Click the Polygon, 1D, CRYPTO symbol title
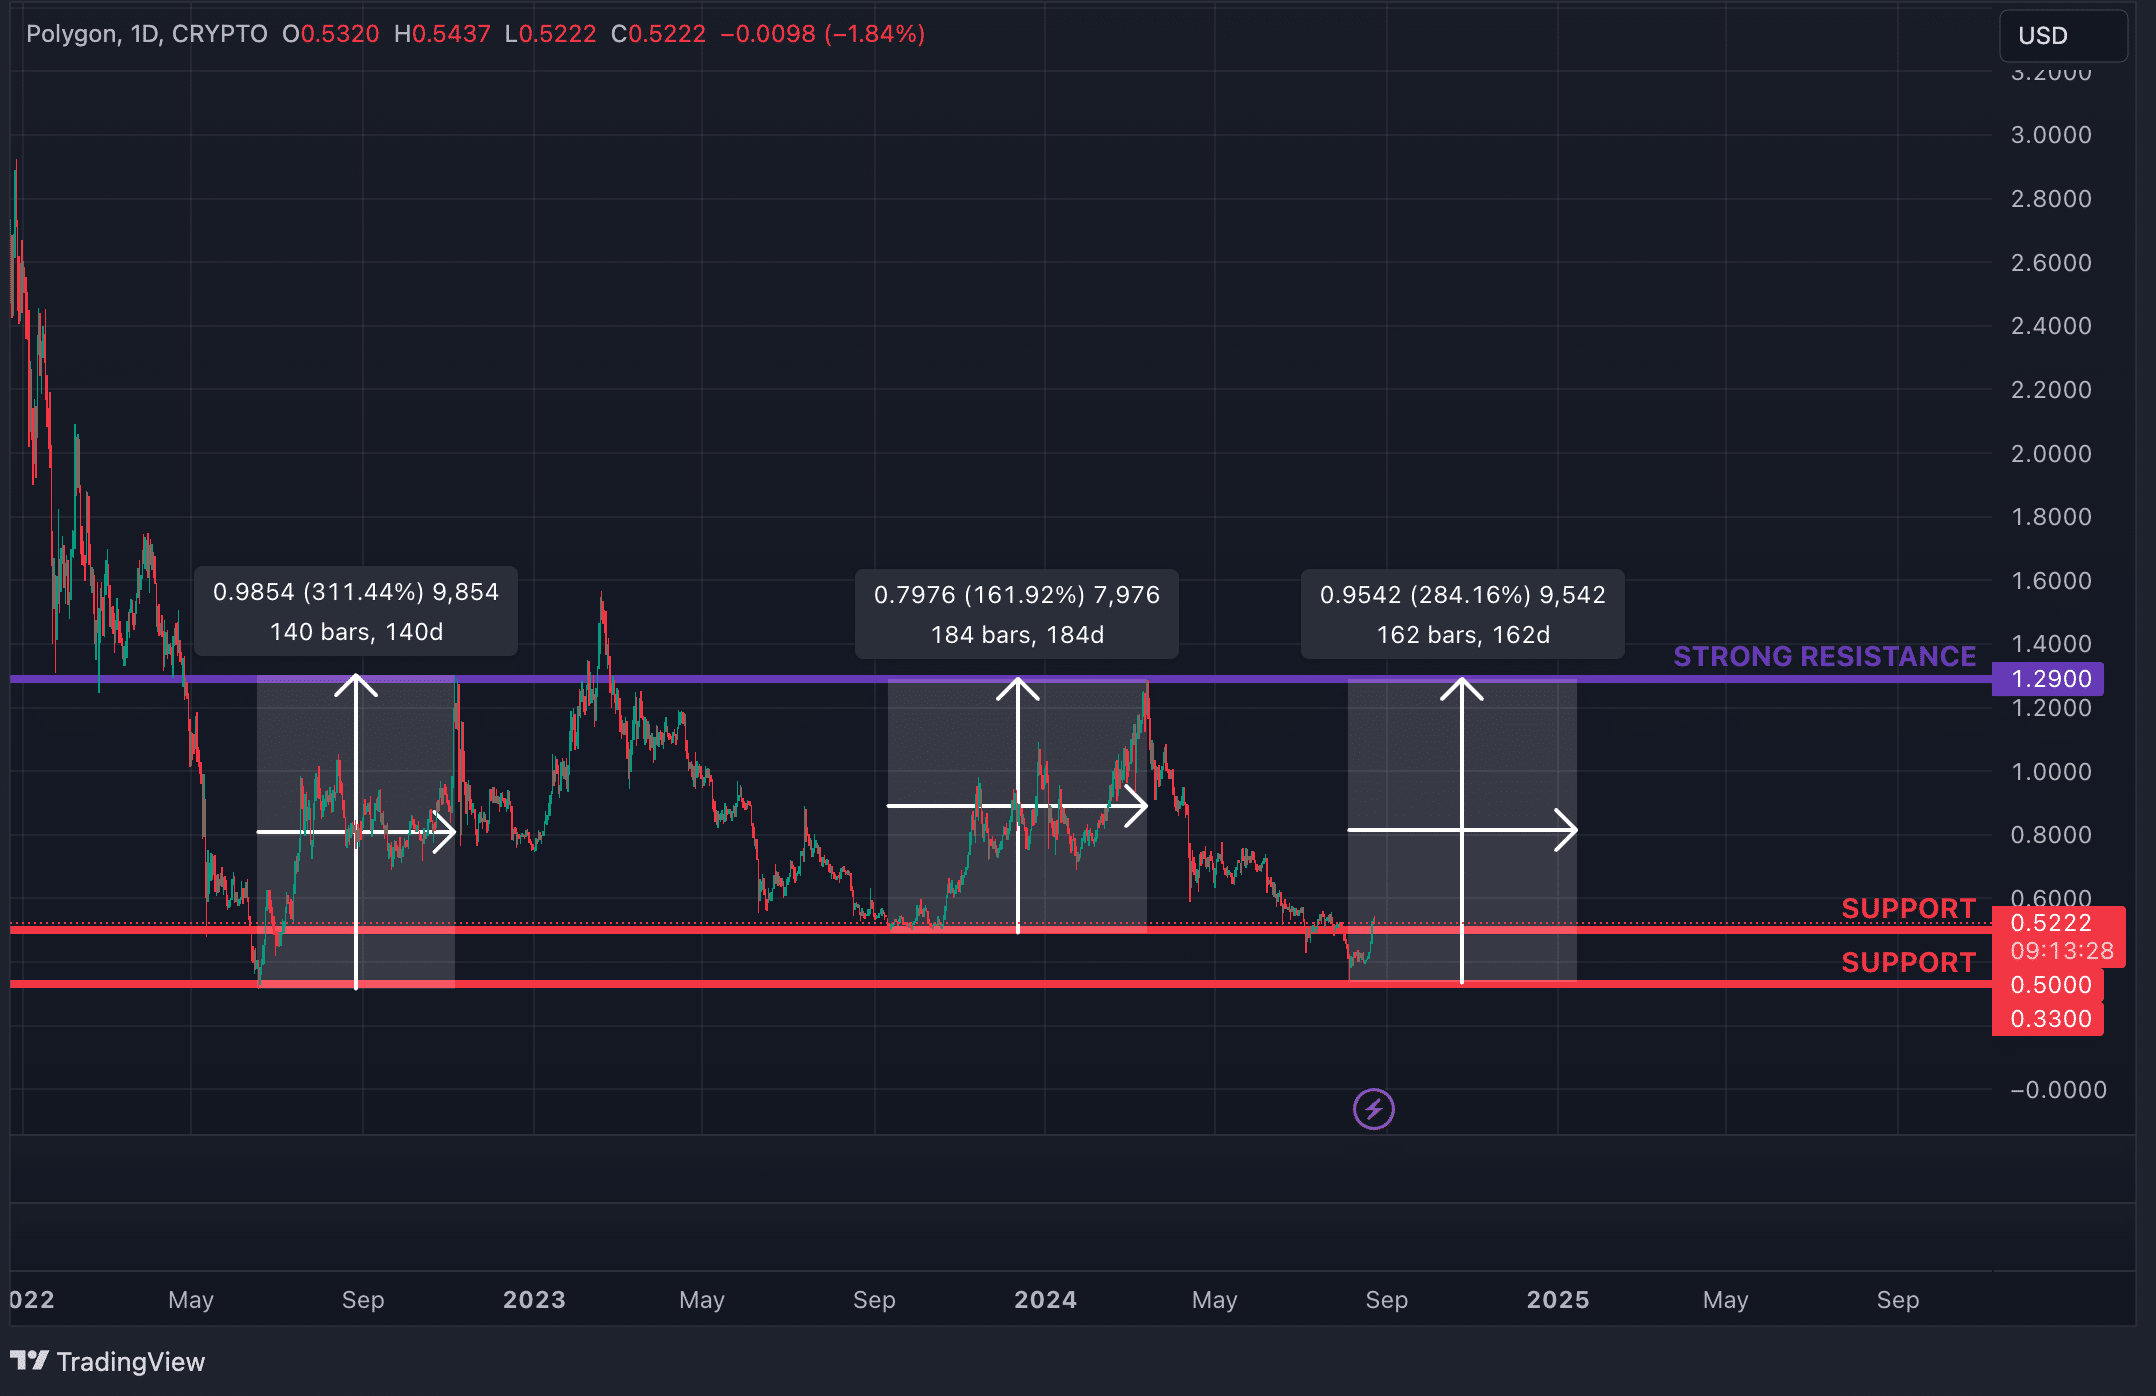The height and width of the screenshot is (1396, 2156). [147, 34]
